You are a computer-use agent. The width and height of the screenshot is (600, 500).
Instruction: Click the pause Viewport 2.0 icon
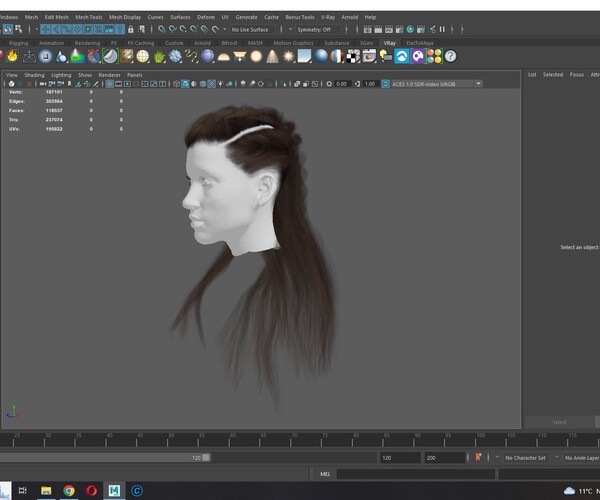point(442,29)
